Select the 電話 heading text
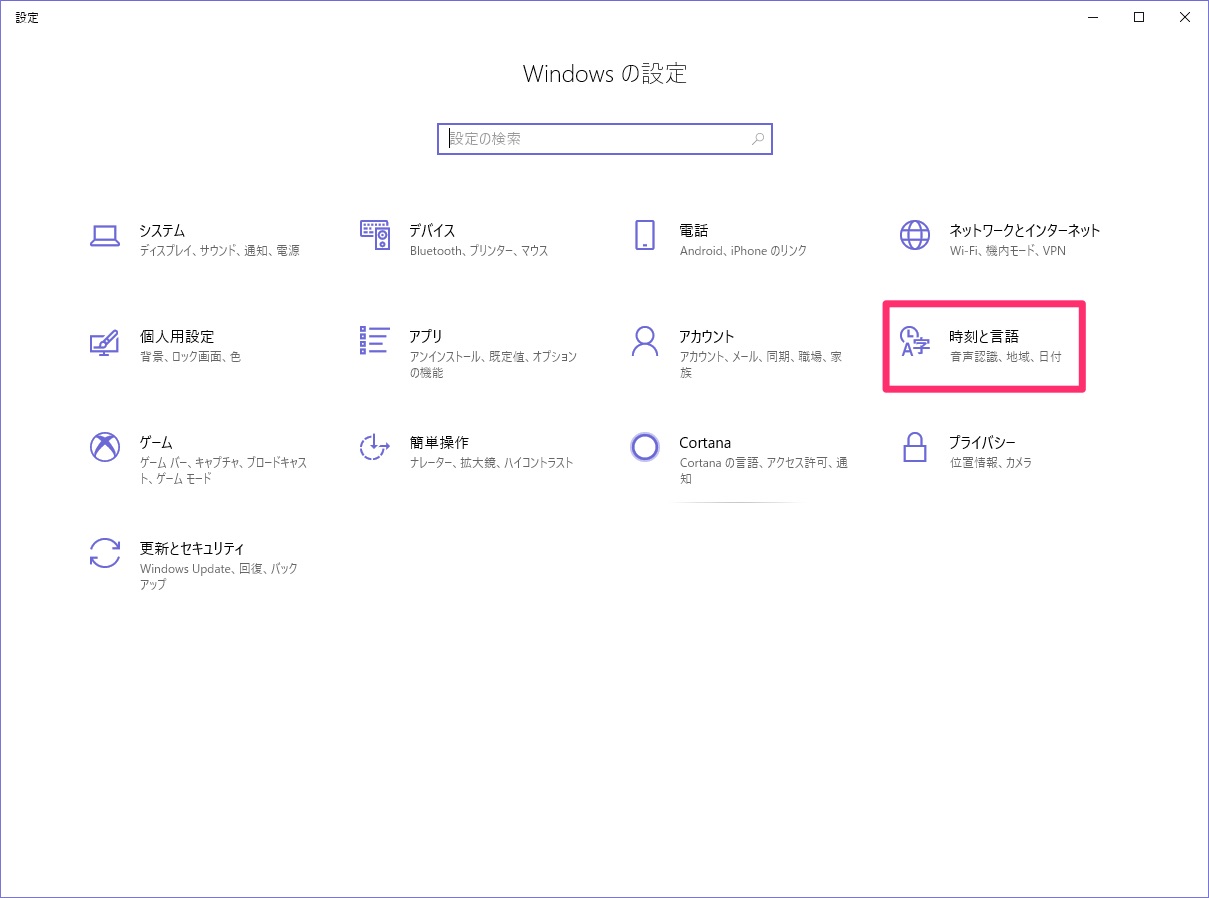1209x898 pixels. [694, 230]
